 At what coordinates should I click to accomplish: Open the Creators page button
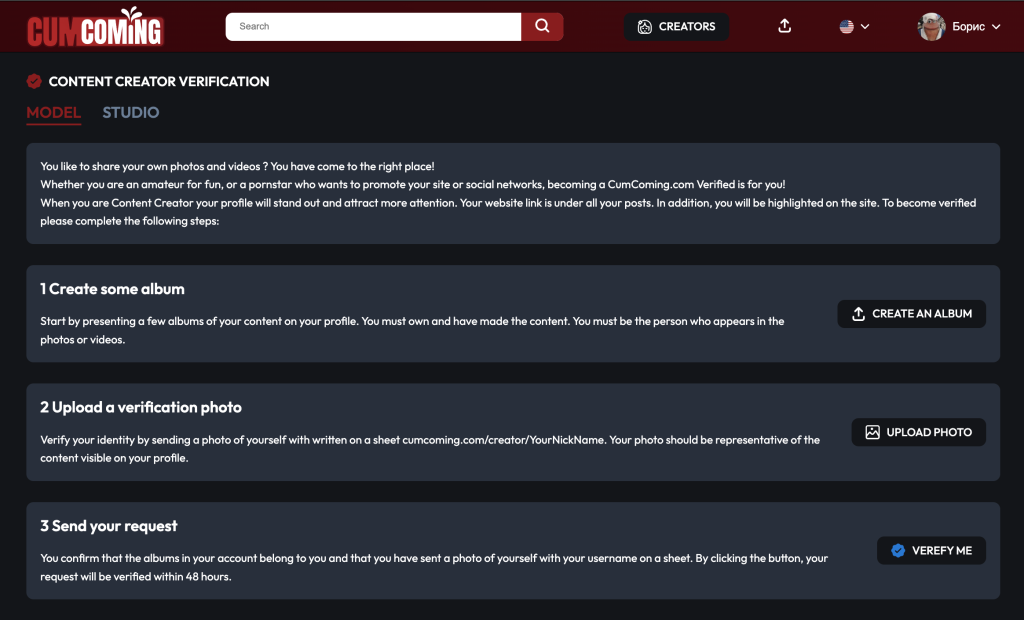coord(676,27)
